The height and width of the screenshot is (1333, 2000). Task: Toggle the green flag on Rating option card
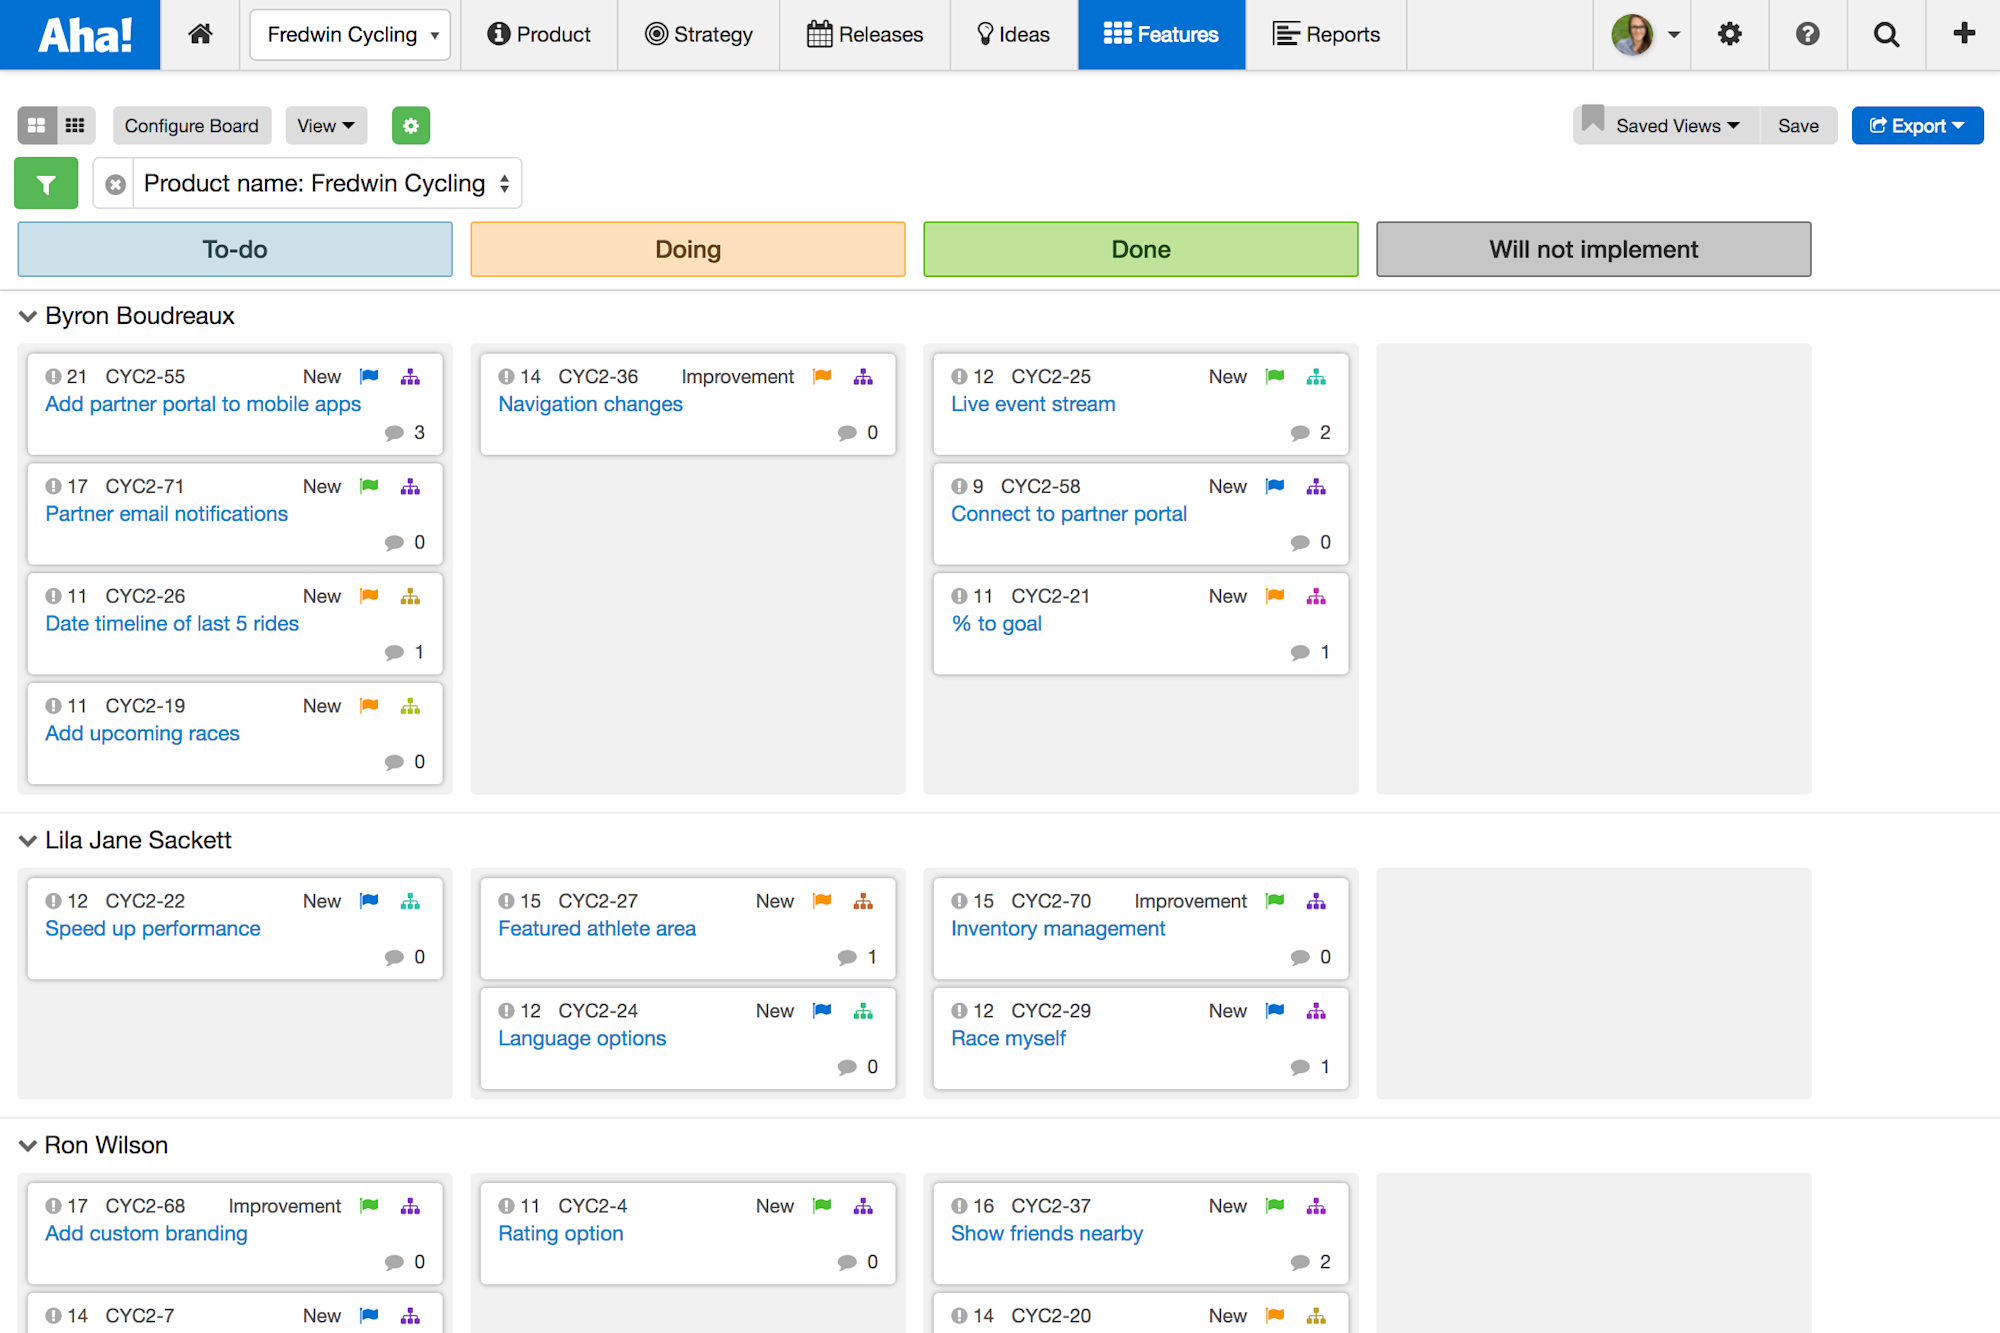pos(821,1206)
